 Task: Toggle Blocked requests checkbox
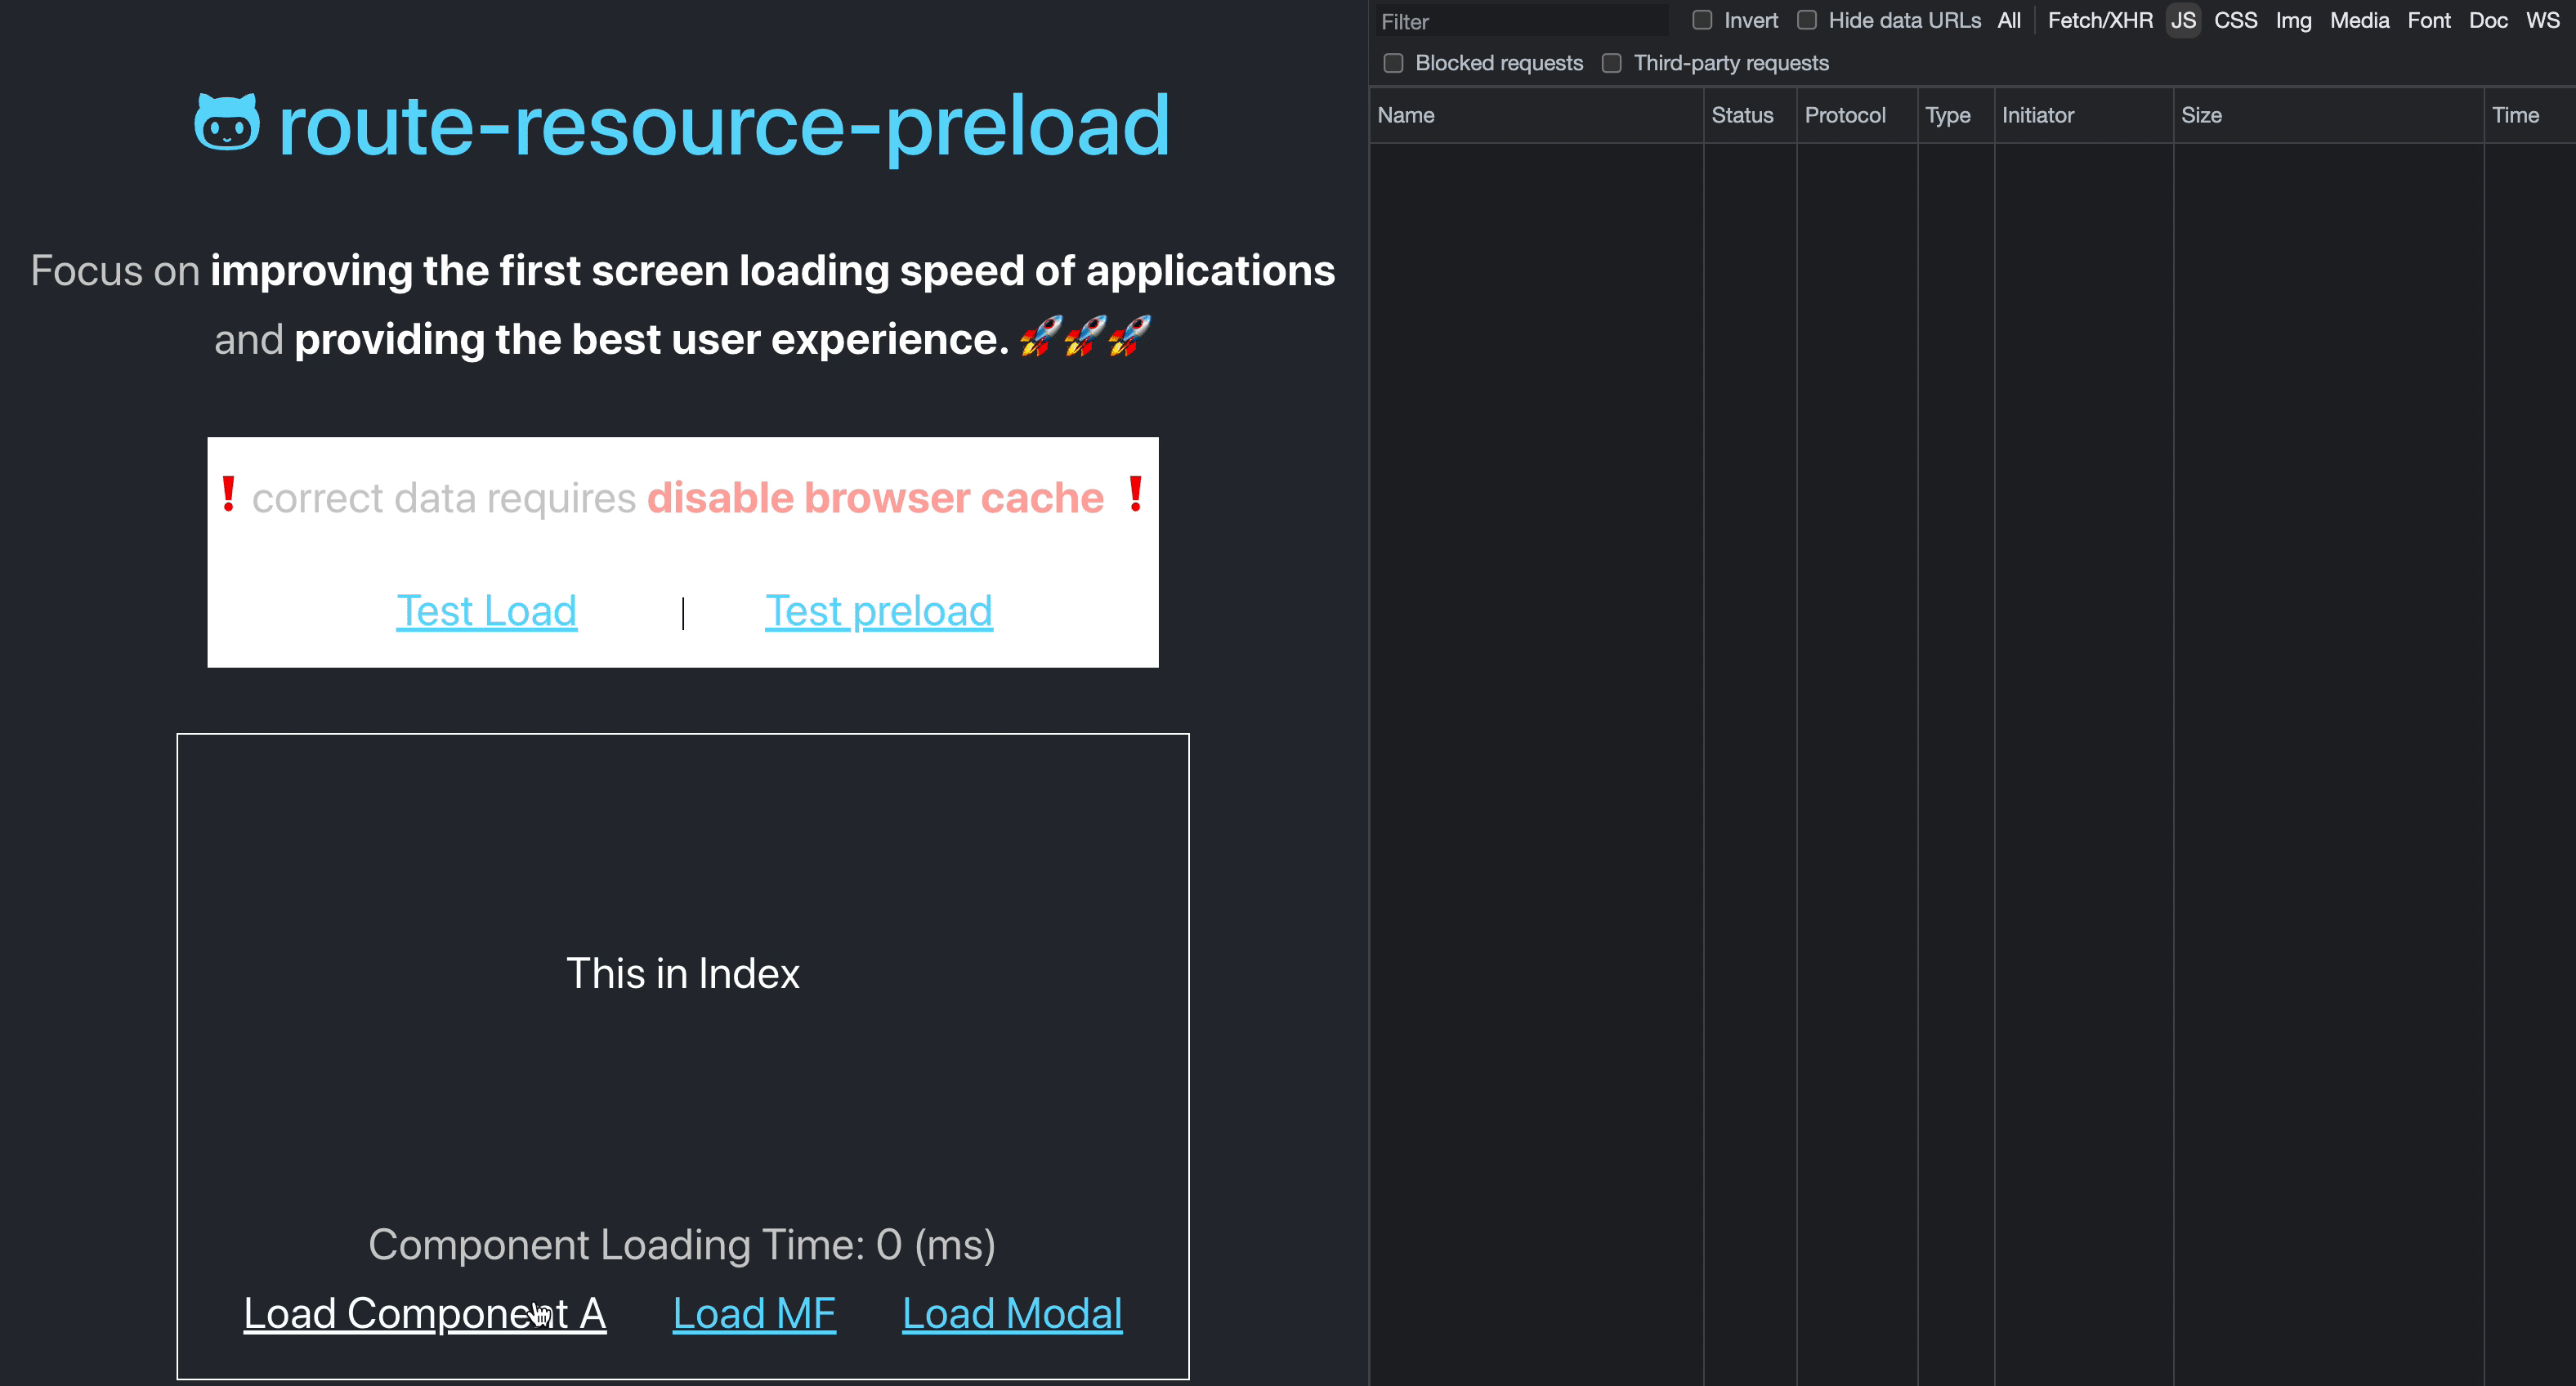click(x=1393, y=61)
